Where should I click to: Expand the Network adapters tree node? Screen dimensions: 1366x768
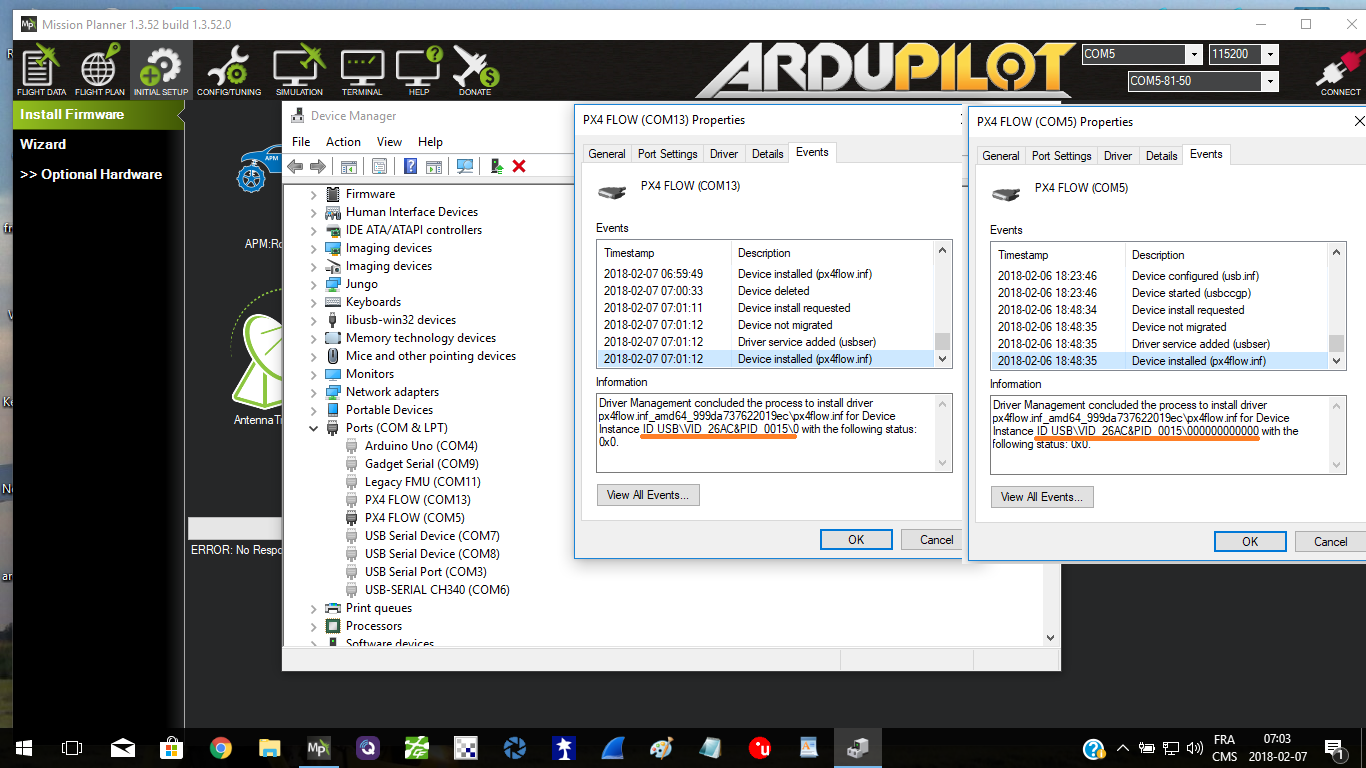click(314, 391)
